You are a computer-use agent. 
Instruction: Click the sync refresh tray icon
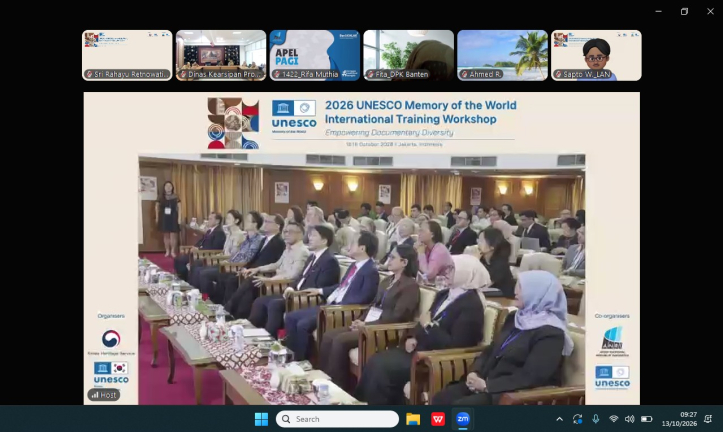click(577, 419)
